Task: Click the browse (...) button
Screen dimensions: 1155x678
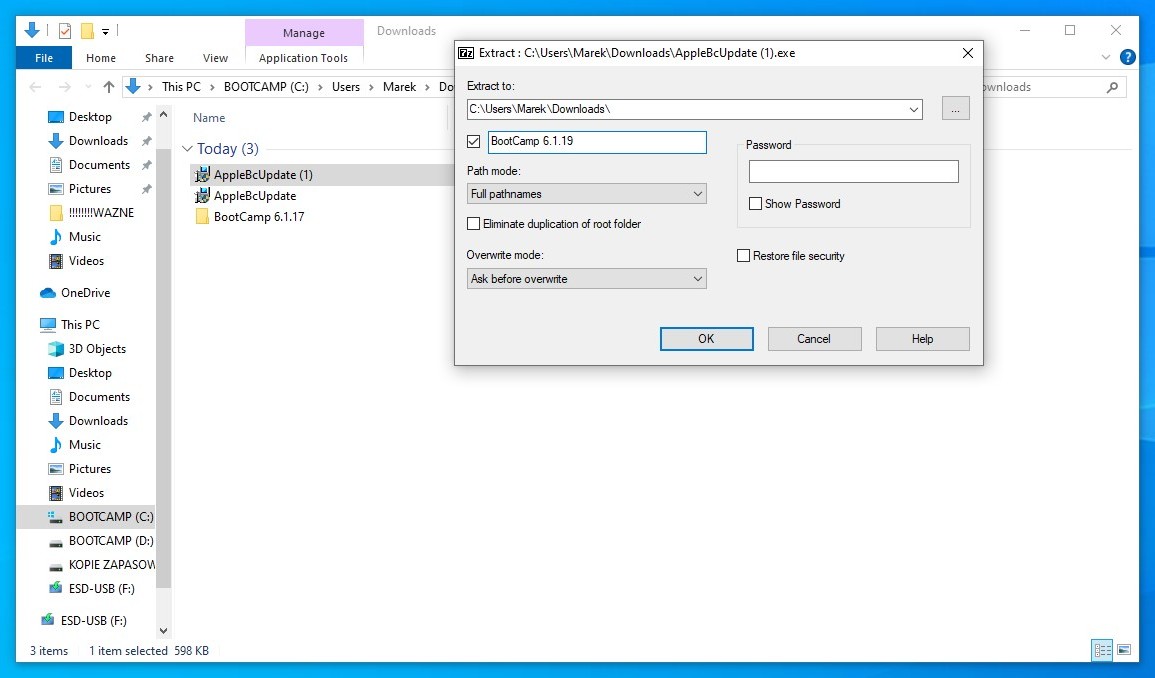Action: point(955,108)
